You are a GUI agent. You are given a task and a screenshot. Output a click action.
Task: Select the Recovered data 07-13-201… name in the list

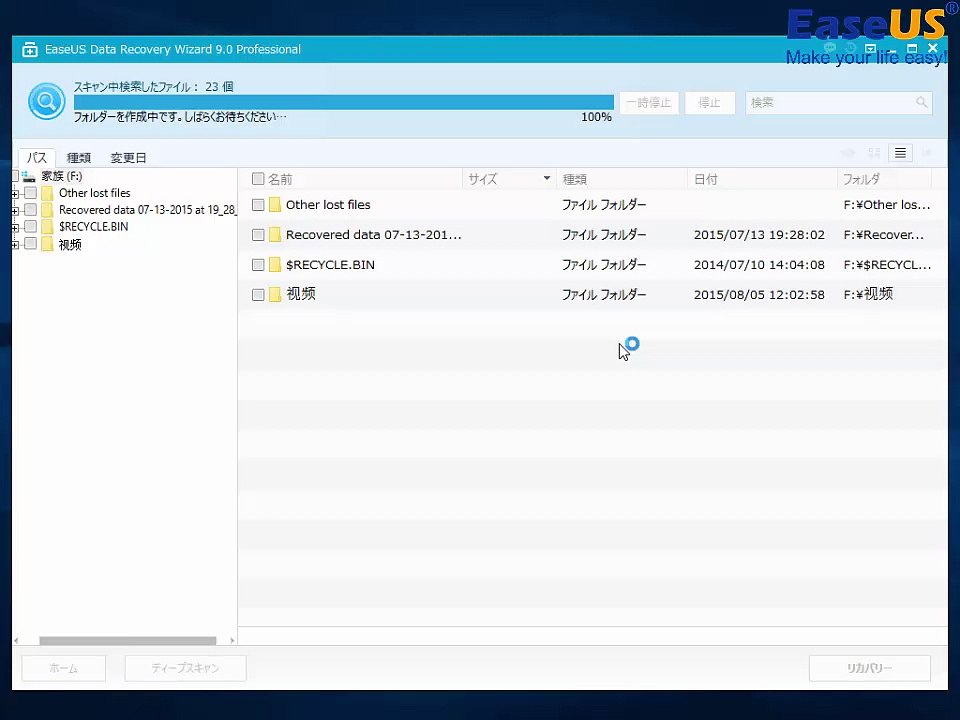[x=373, y=234]
